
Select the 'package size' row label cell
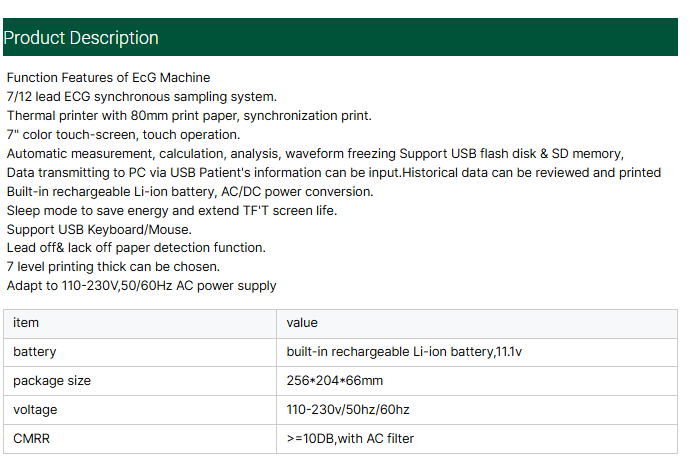click(140, 381)
